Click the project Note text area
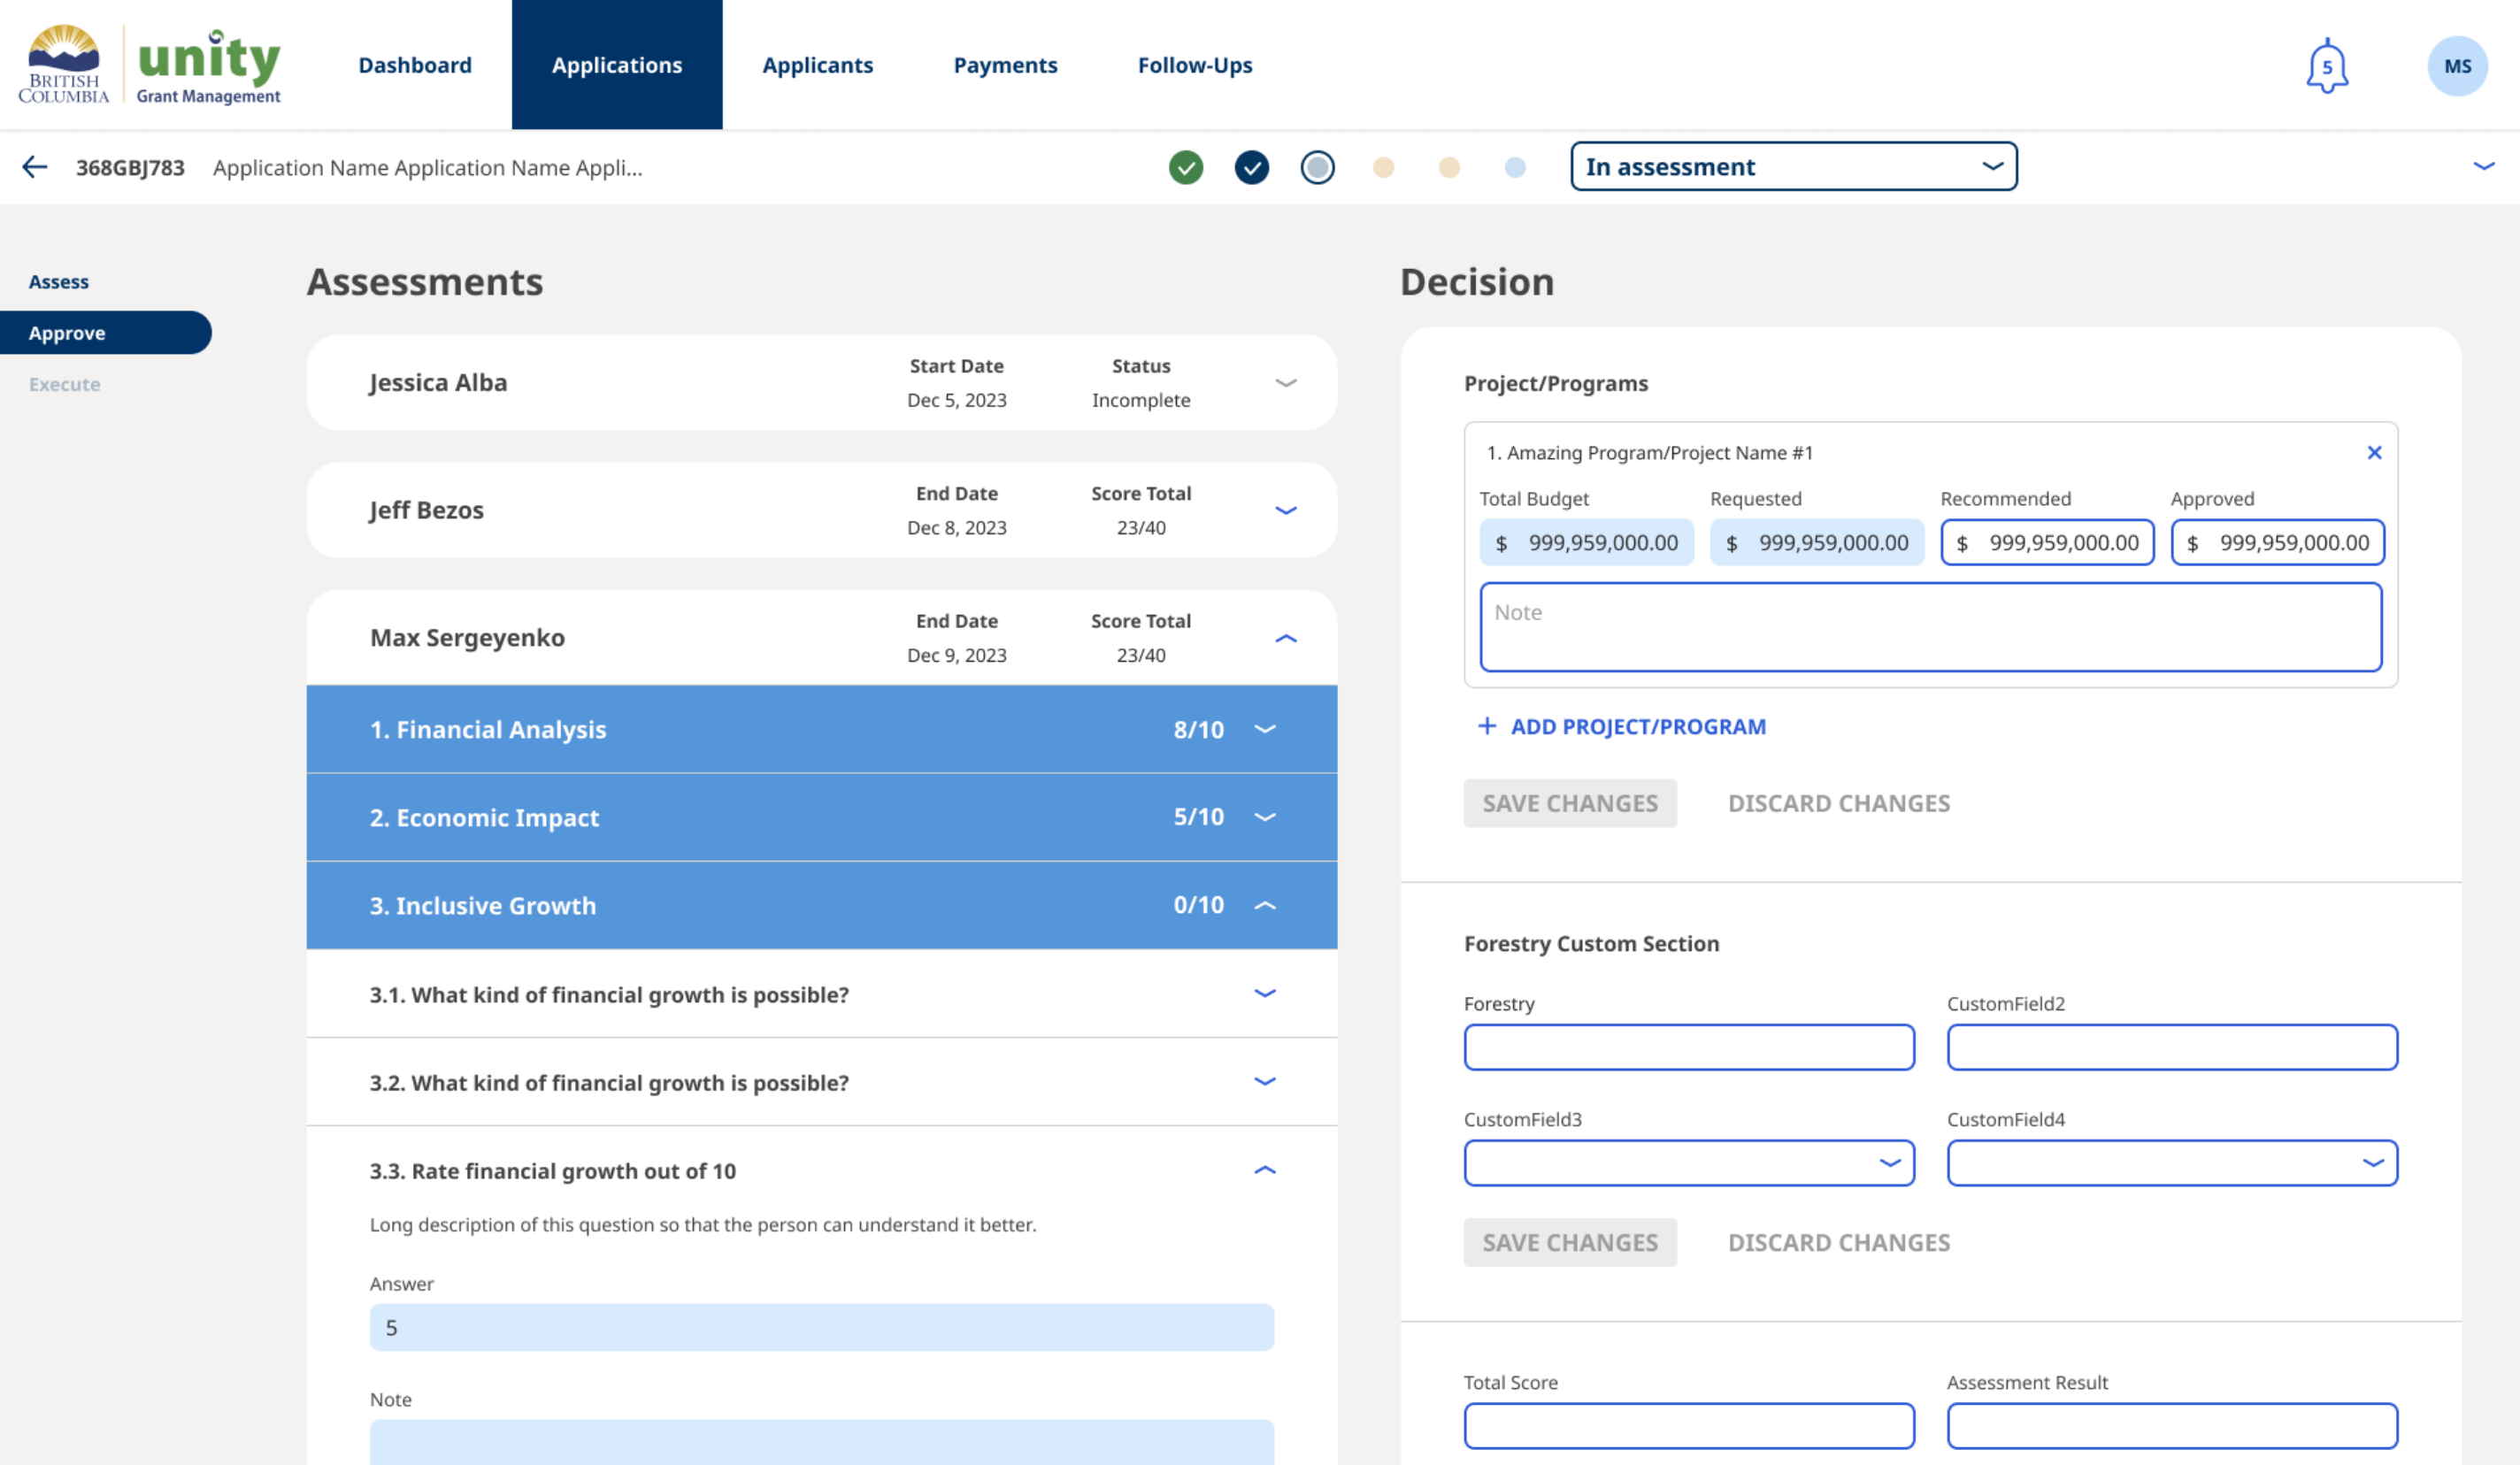This screenshot has height=1465, width=2520. pos(1930,627)
